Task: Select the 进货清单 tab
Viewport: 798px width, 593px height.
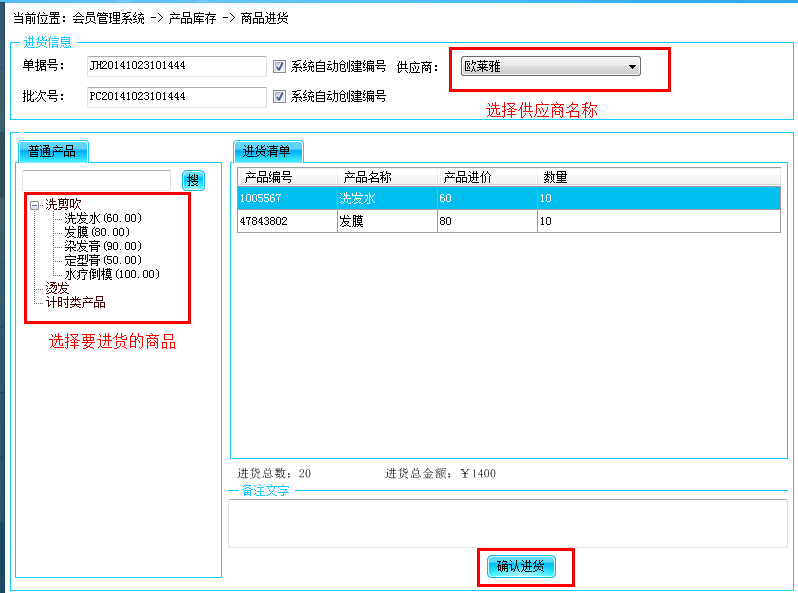Action: [267, 152]
